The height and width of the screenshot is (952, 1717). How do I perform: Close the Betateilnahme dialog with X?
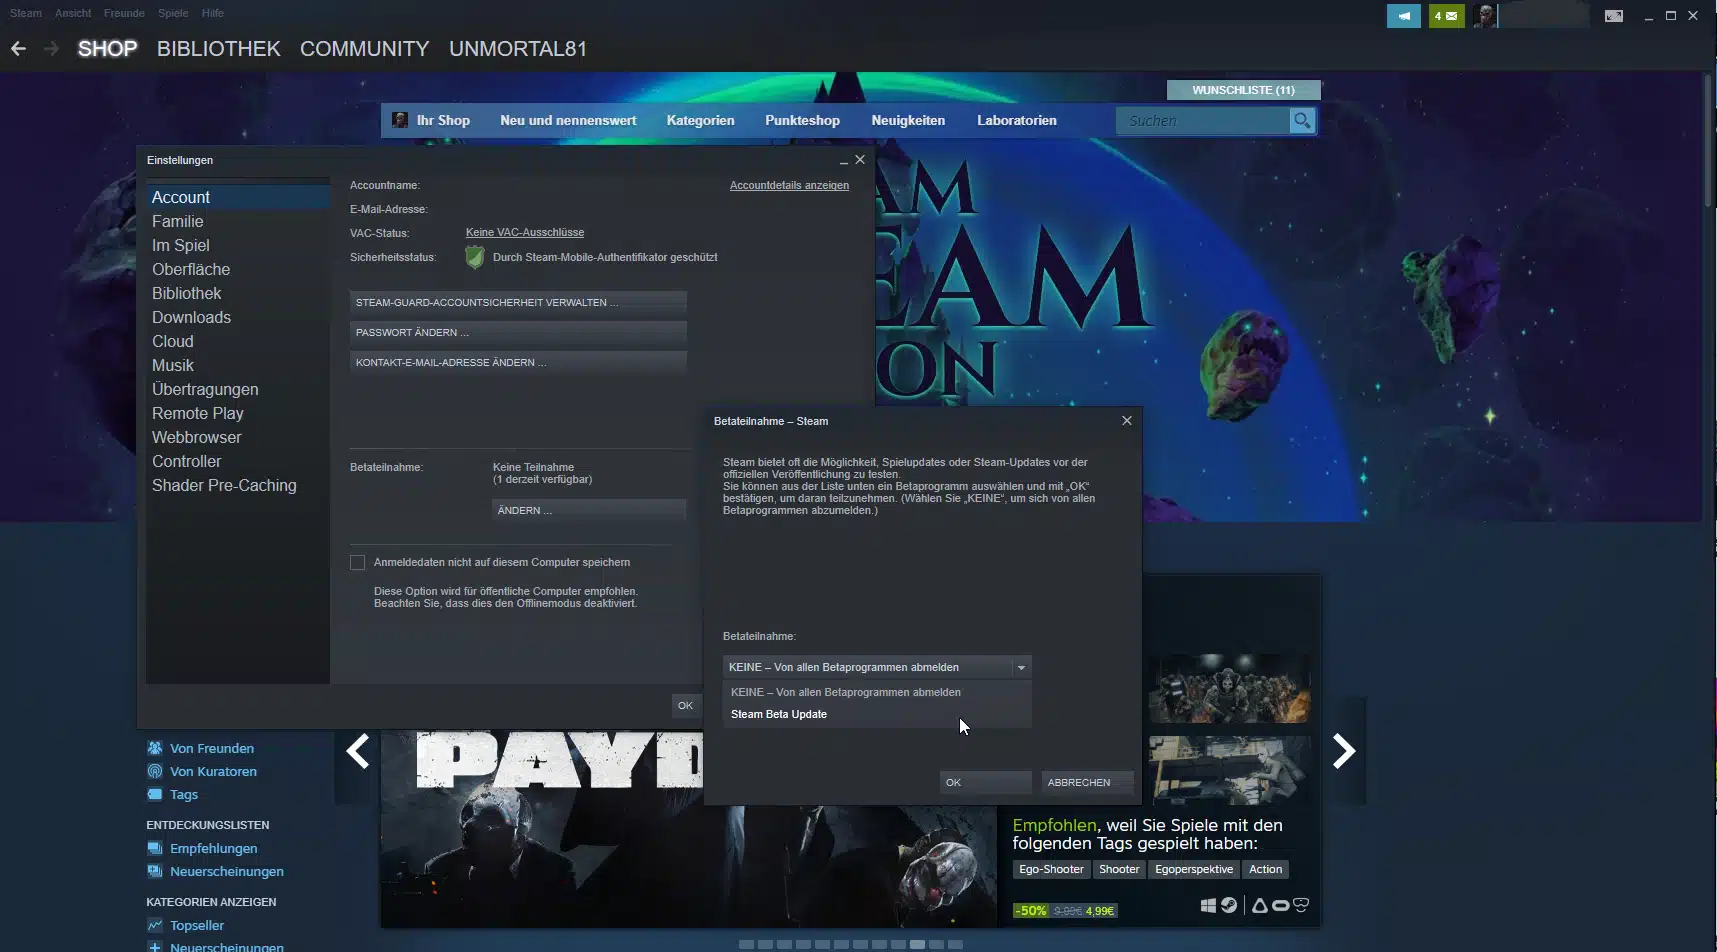1127,421
